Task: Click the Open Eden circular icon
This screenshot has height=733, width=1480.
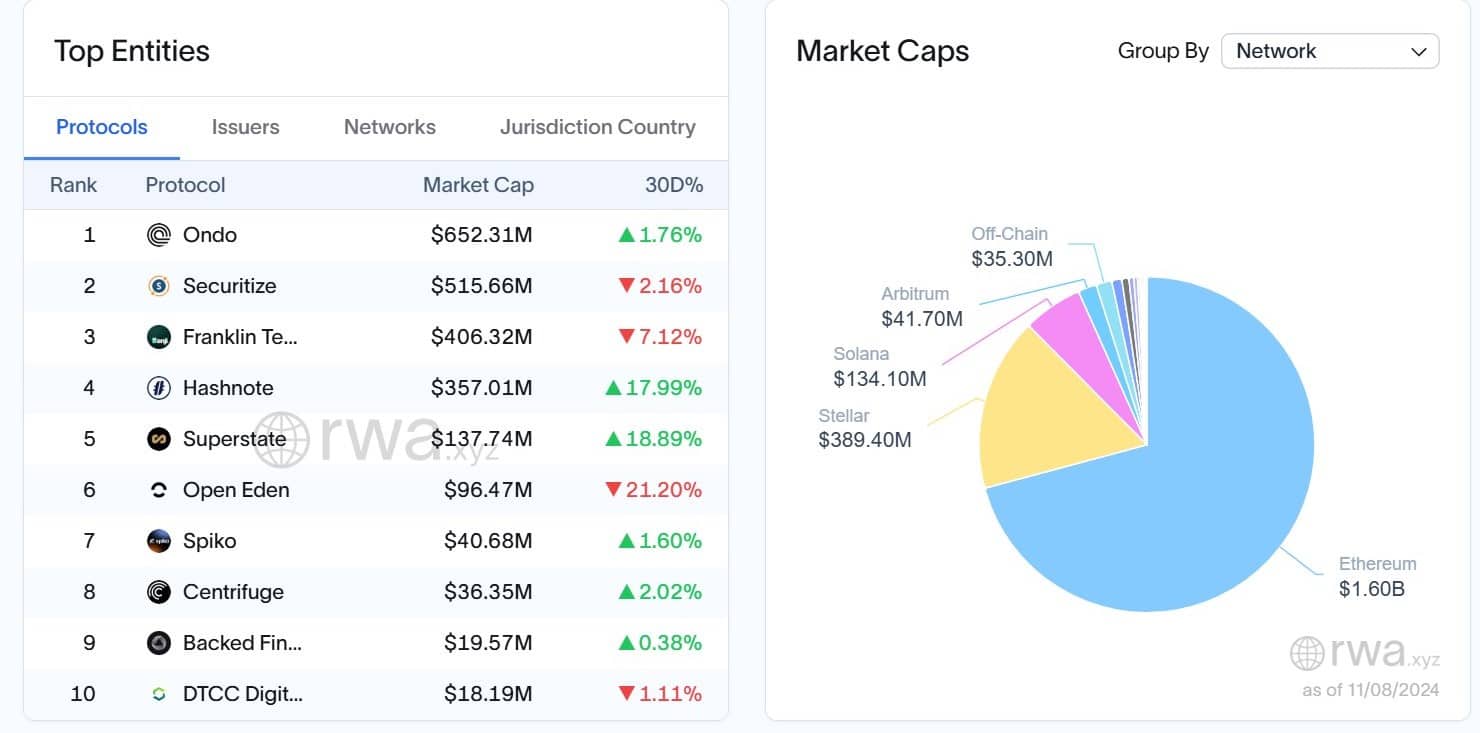Action: click(157, 490)
